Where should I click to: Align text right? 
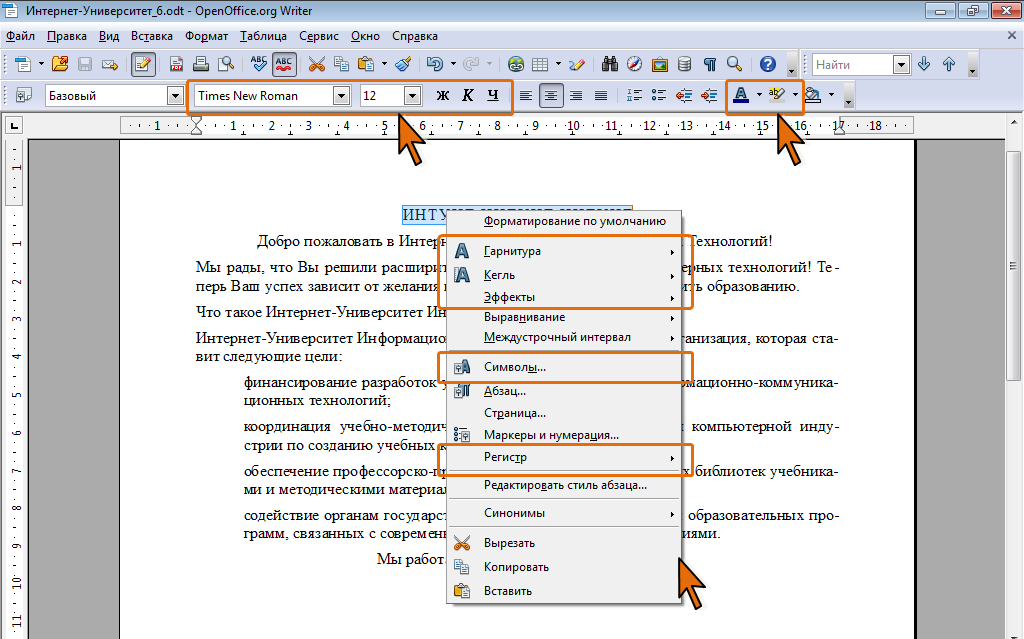coord(575,96)
